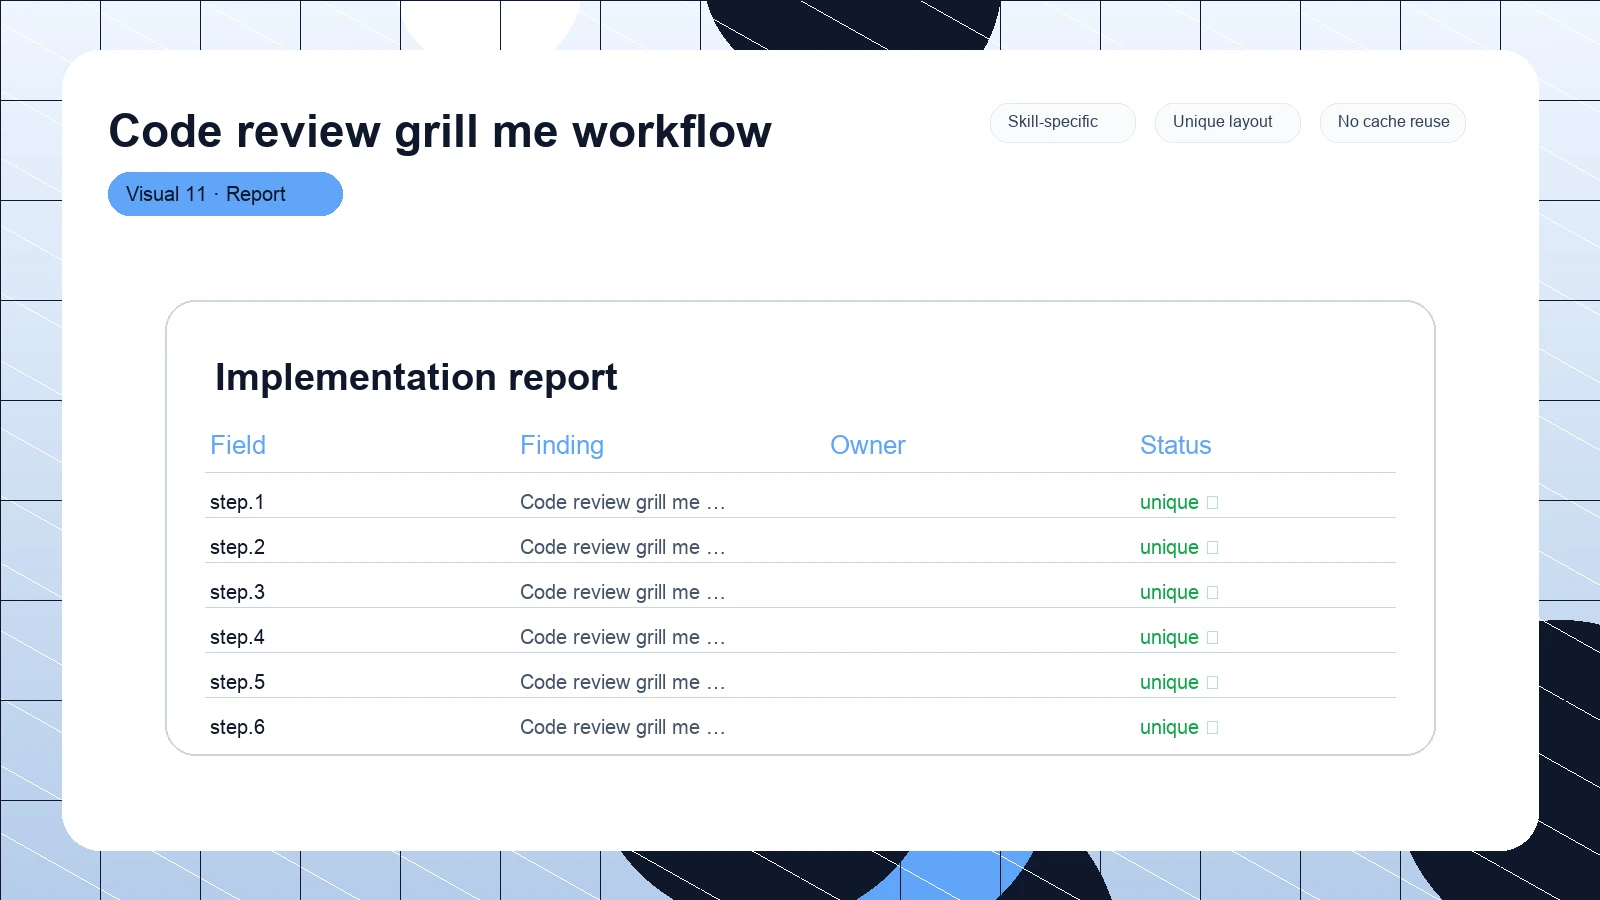Click the Skill-specific tag
The width and height of the screenshot is (1600, 900).
click(x=1062, y=122)
